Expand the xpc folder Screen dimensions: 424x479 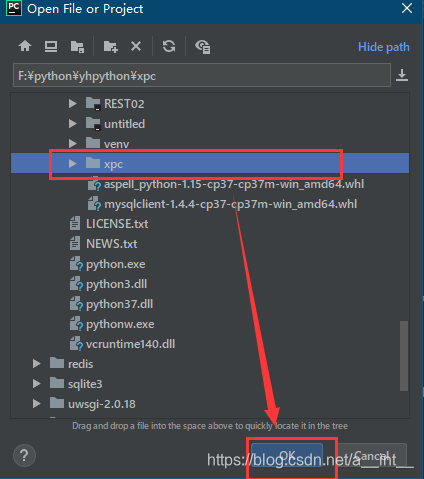[x=72, y=163]
